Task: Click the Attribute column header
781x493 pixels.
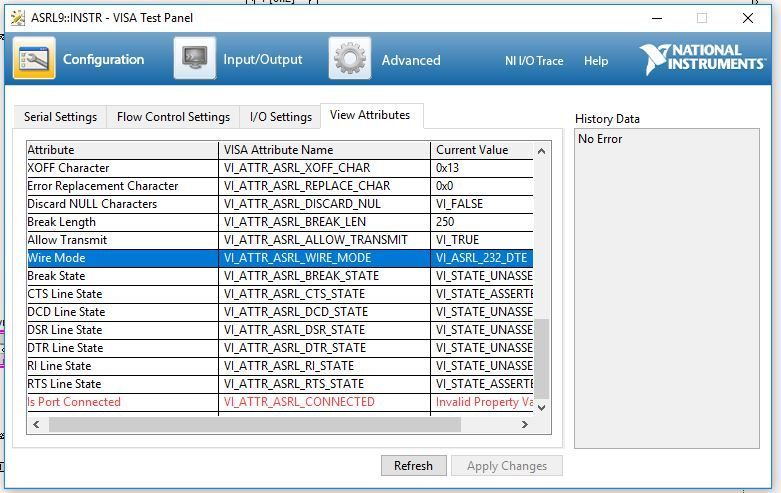Action: [x=122, y=150]
